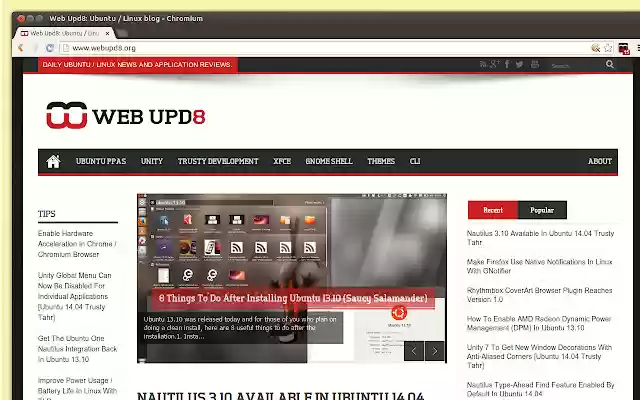Image resolution: width=640 pixels, height=400 pixels.
Task: Open the About menu item
Action: (x=600, y=161)
